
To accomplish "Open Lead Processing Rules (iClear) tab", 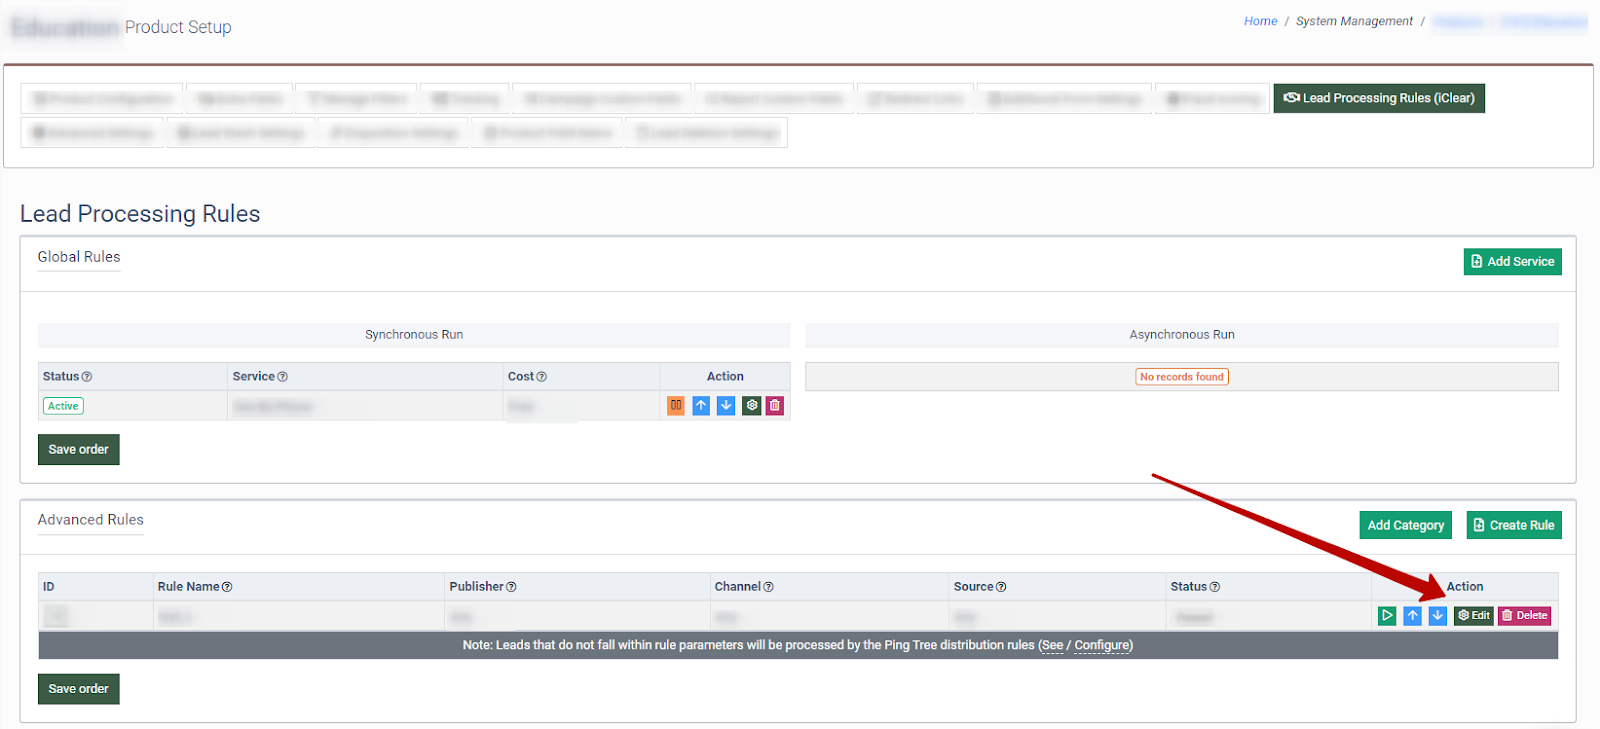I will [1378, 98].
